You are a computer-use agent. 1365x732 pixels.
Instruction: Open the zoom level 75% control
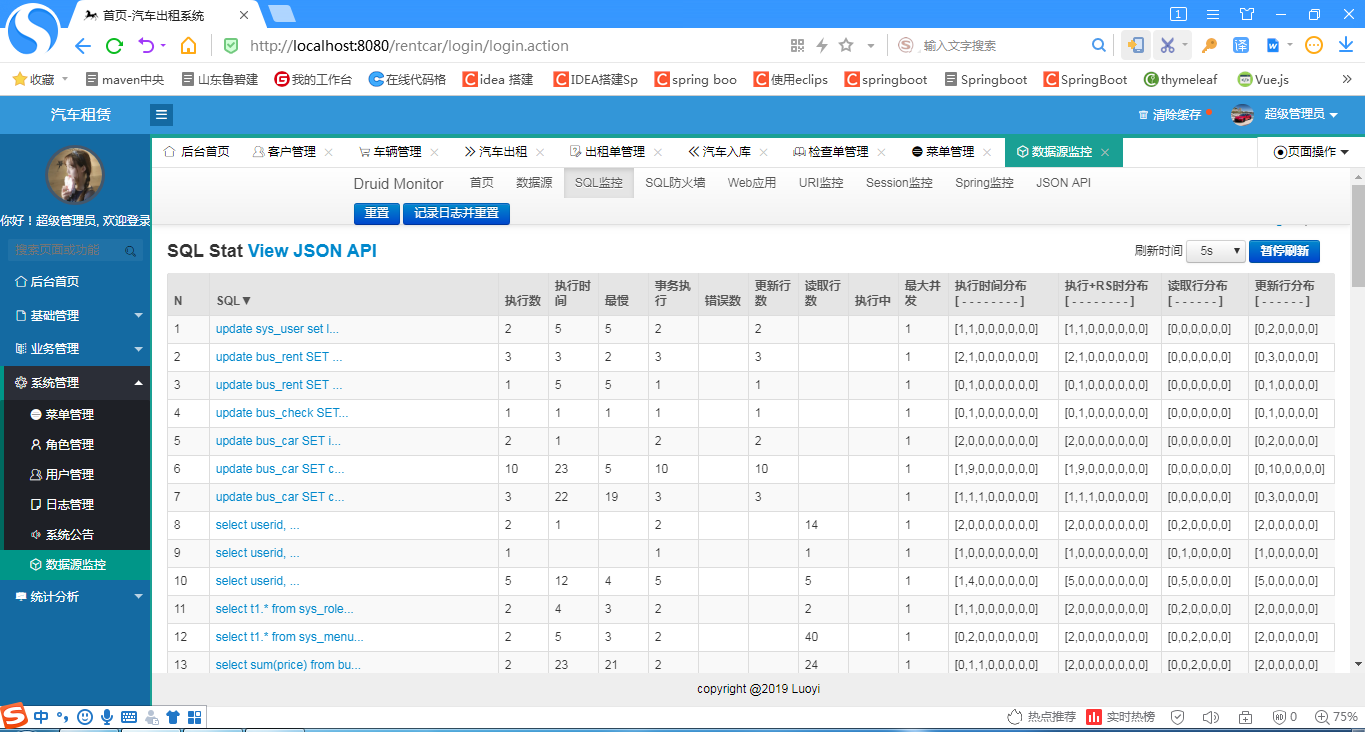(x=1336, y=717)
